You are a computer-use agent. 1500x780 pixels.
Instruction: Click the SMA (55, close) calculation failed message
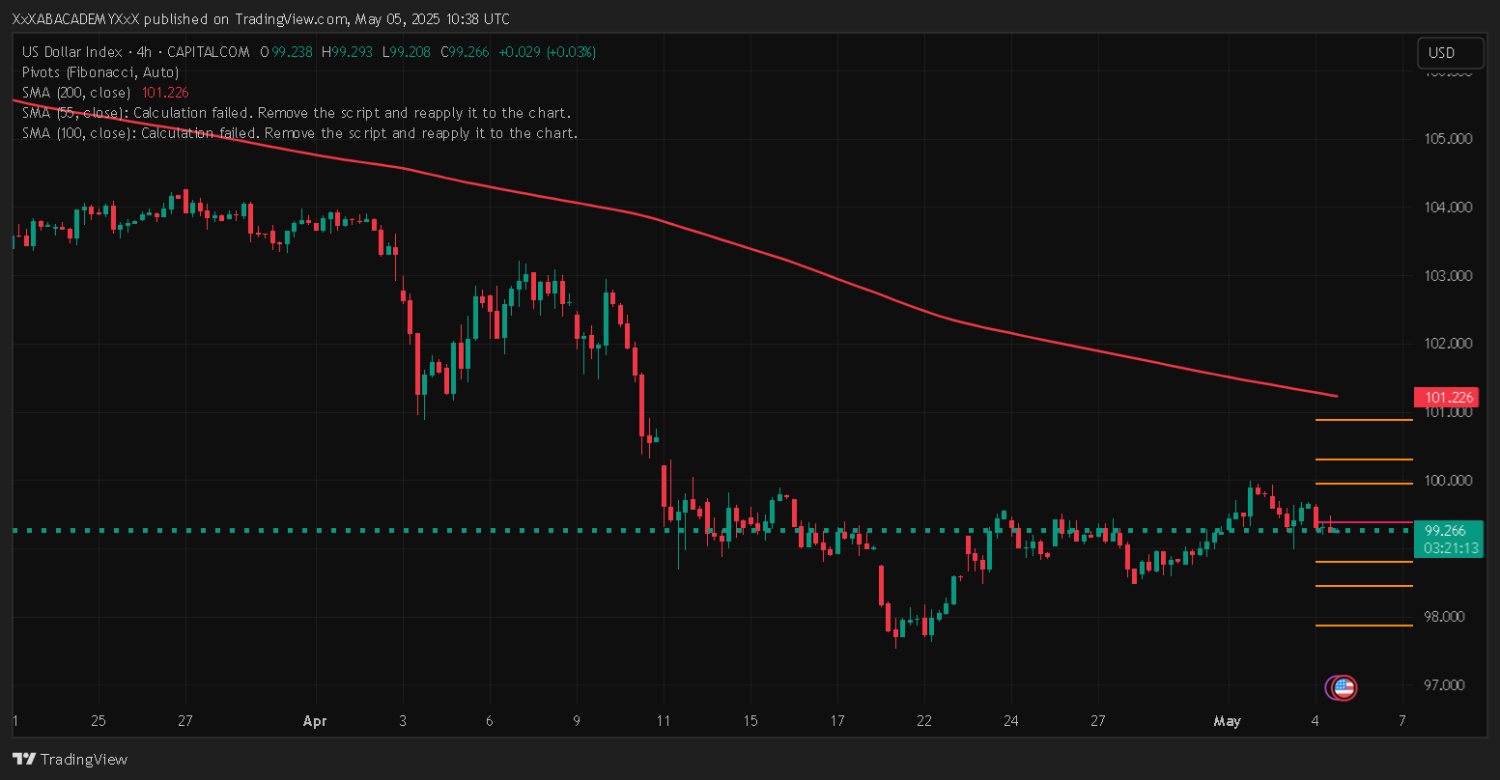[295, 113]
